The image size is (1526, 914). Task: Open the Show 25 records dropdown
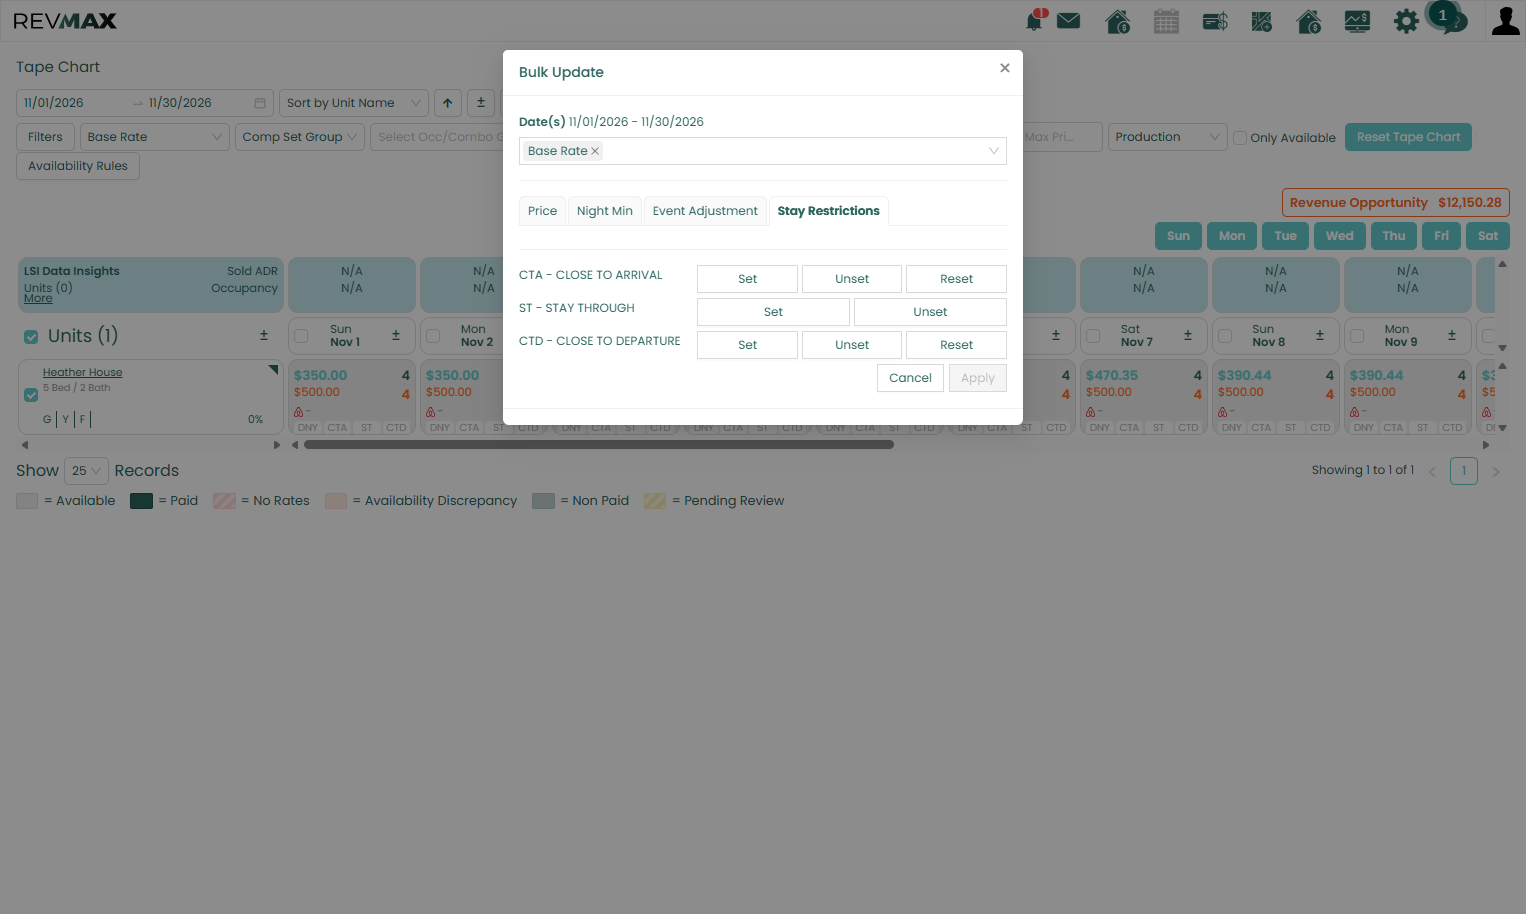point(86,471)
